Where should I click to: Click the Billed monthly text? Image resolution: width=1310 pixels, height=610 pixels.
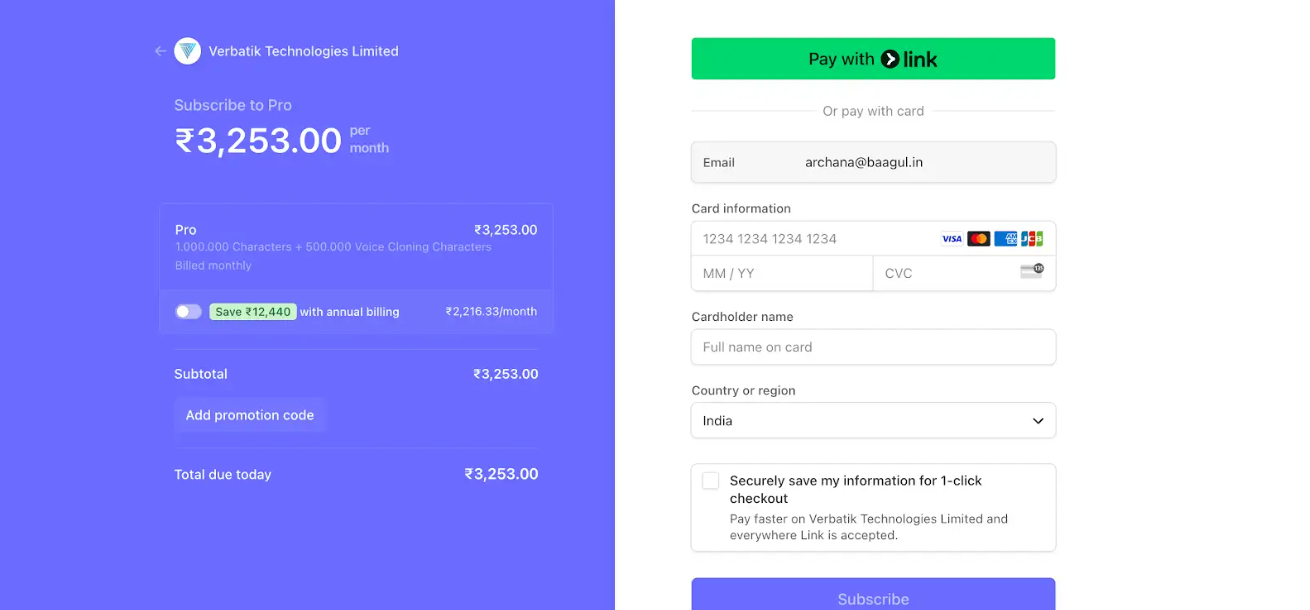[x=213, y=266]
